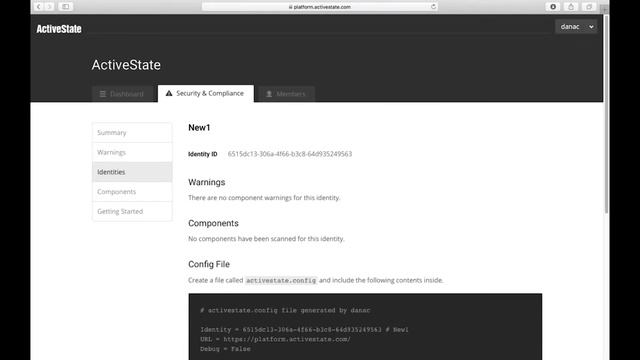Select the Security & Compliance tab

(x=206, y=93)
